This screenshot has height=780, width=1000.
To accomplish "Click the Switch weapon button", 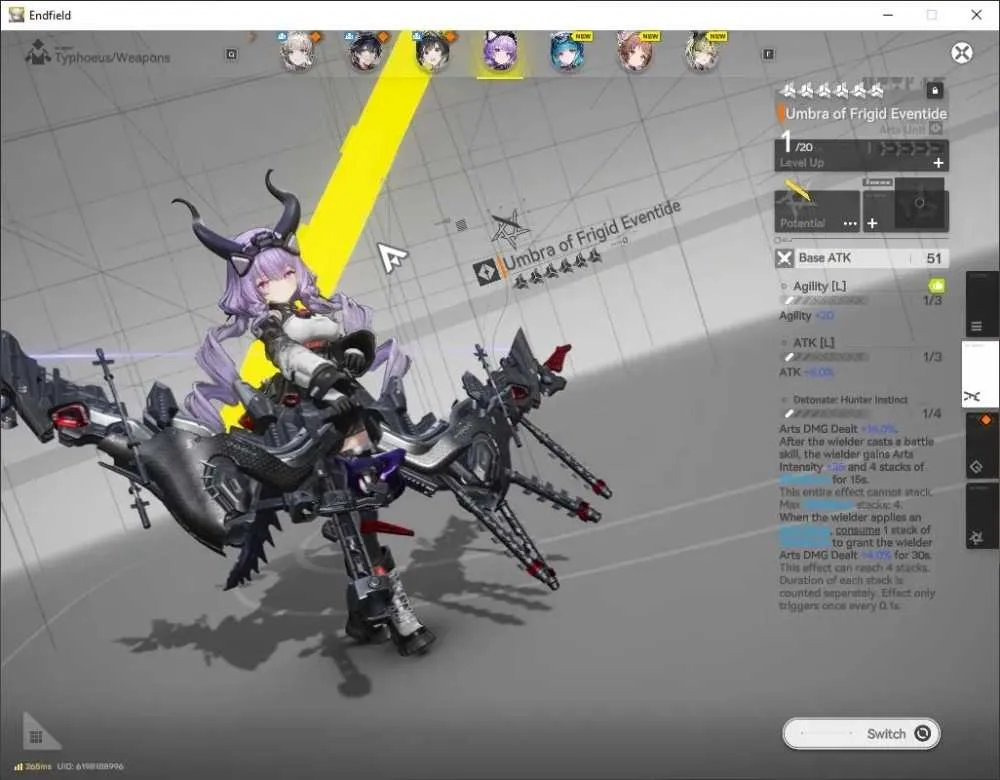I will pyautogui.click(x=861, y=733).
